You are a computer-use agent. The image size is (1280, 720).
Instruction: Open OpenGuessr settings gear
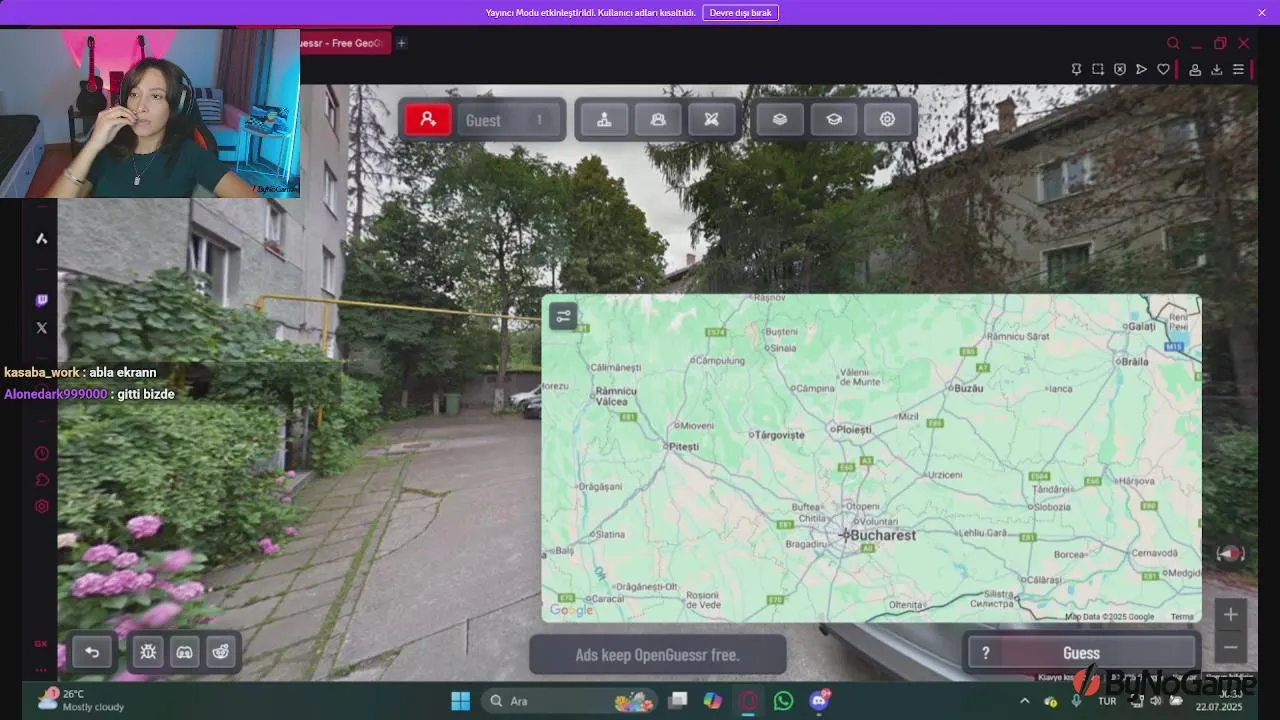pos(888,120)
